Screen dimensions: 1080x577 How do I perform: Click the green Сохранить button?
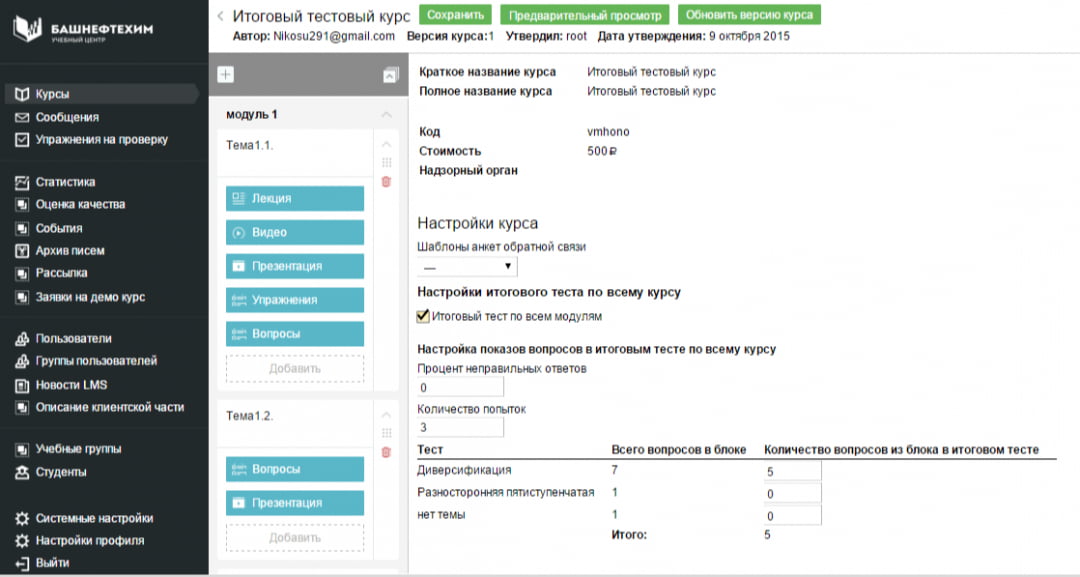[x=455, y=15]
